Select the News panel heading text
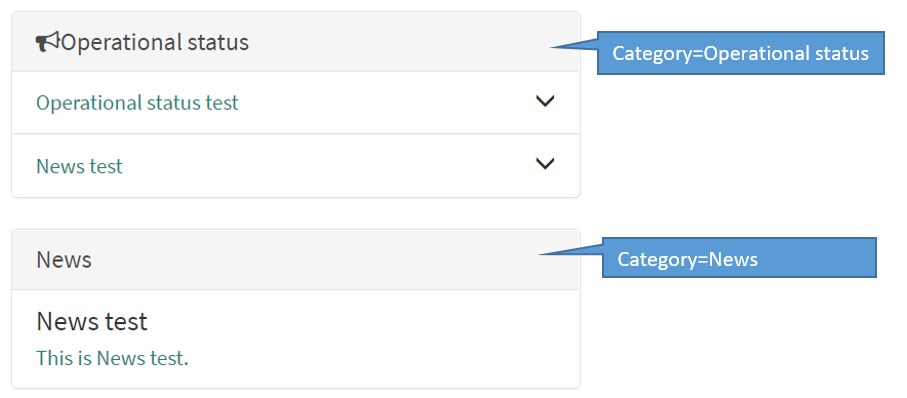This screenshot has width=907, height=398. [x=64, y=260]
